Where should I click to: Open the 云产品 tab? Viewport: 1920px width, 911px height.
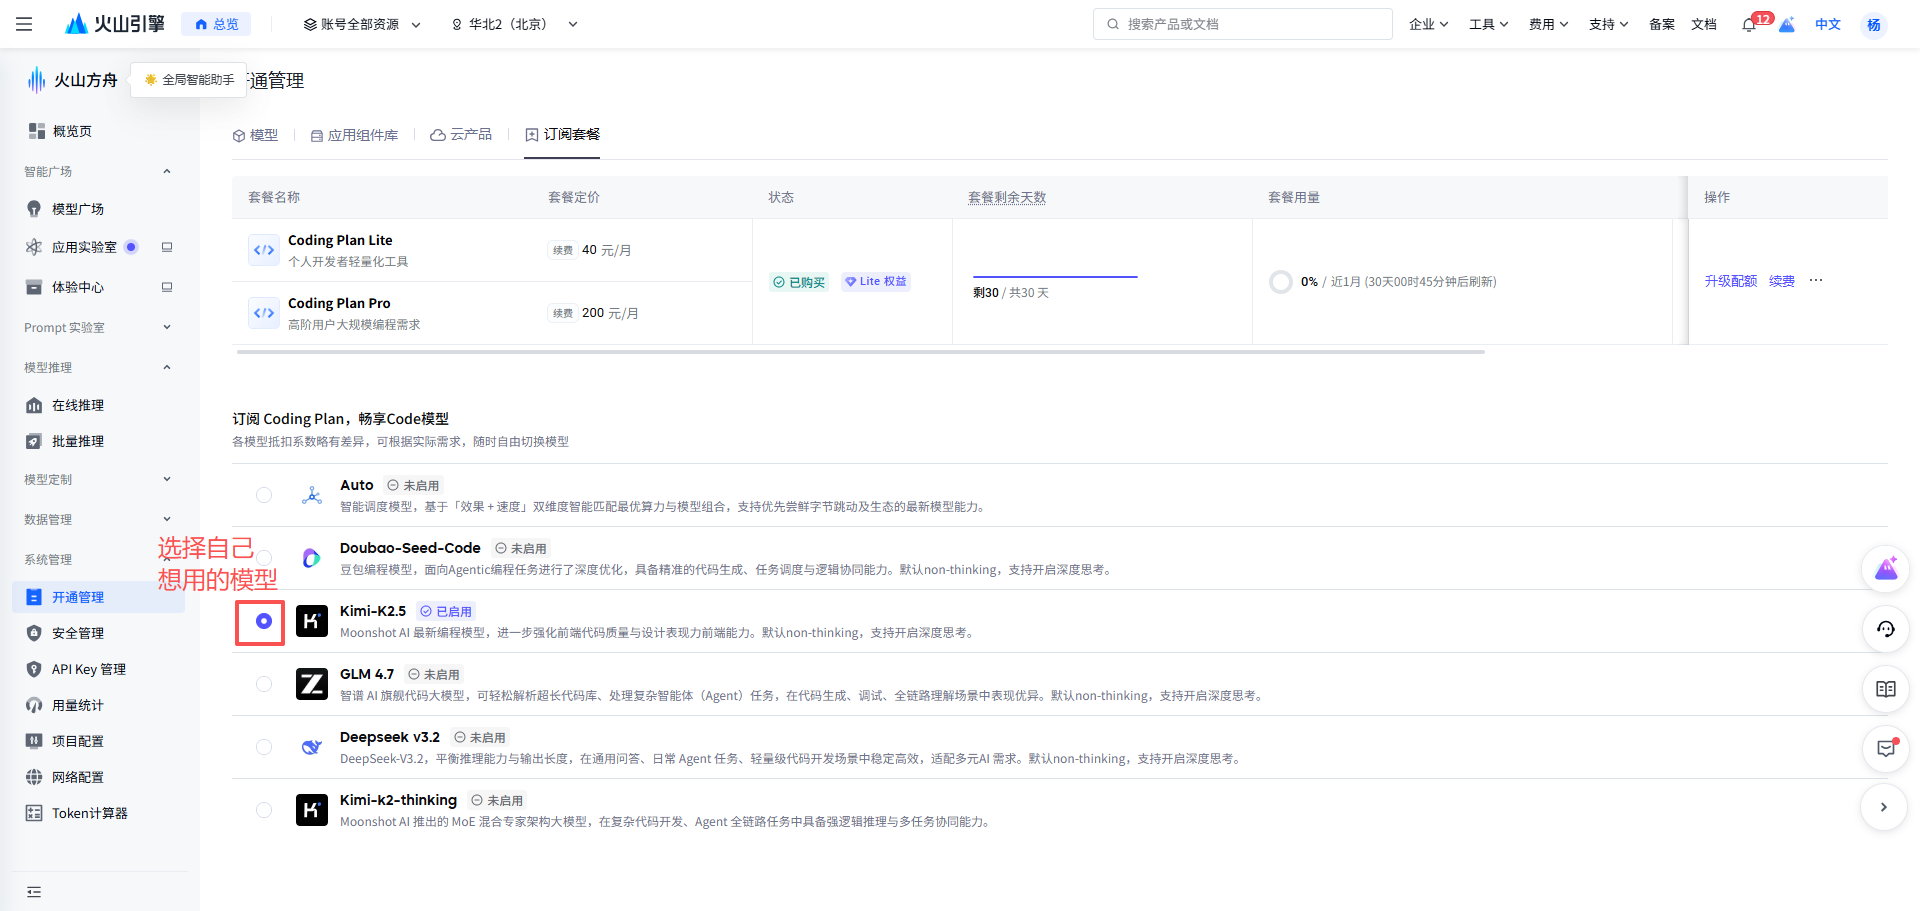coord(461,135)
